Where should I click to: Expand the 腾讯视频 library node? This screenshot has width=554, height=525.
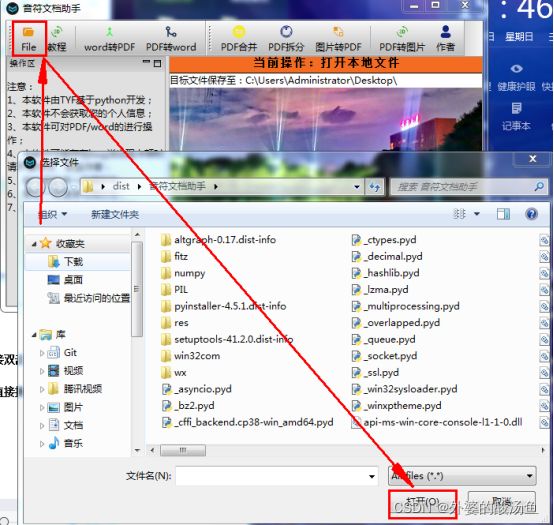[42, 389]
